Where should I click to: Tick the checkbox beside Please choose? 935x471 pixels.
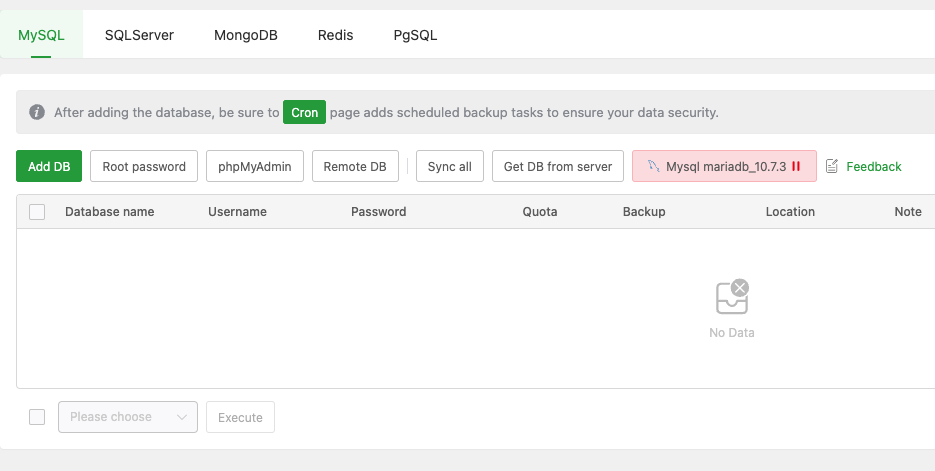click(37, 417)
